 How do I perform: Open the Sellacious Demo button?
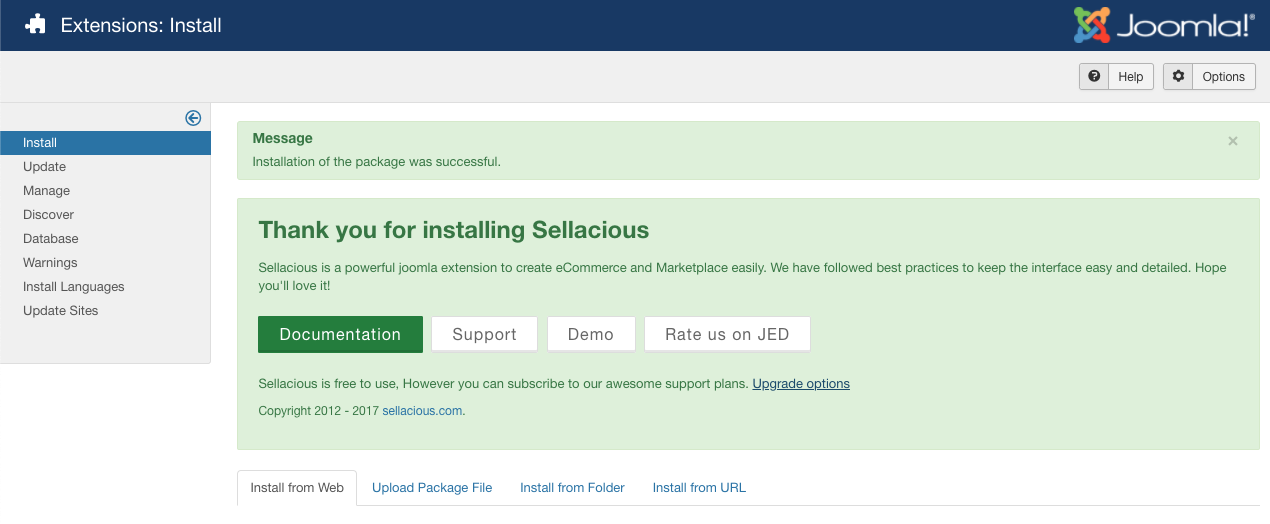coord(591,334)
